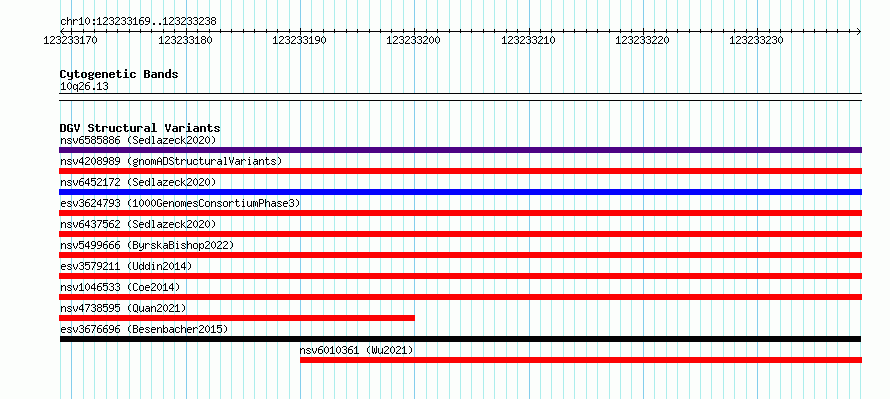Click the purple bar of nsv6585886
Image resolution: width=890 pixels, height=399 pixels.
tap(460, 150)
